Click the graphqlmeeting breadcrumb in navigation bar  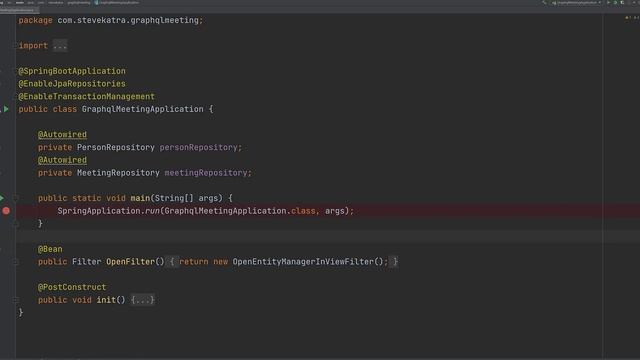pyautogui.click(x=78, y=2)
